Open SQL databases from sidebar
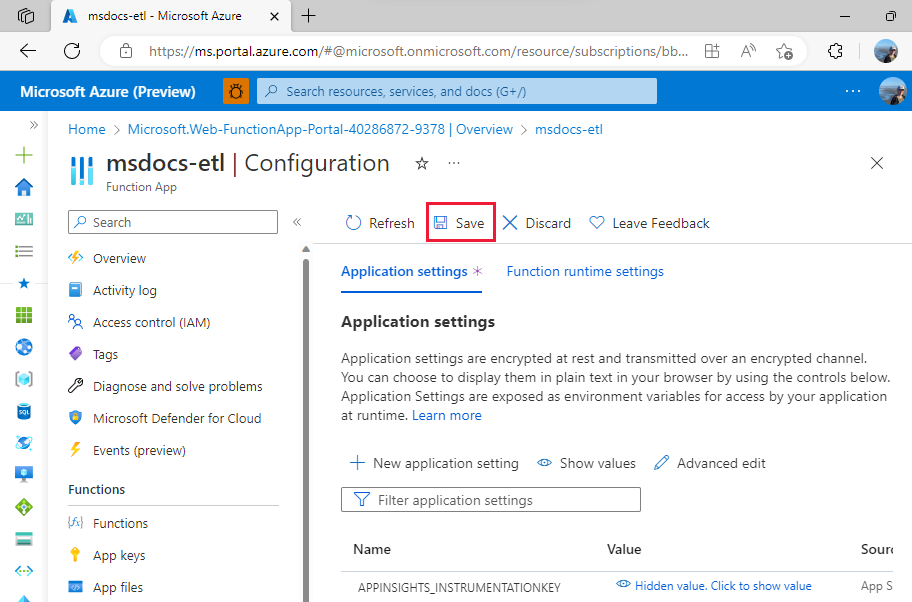Screen dimensions: 912x602 tap(23, 411)
